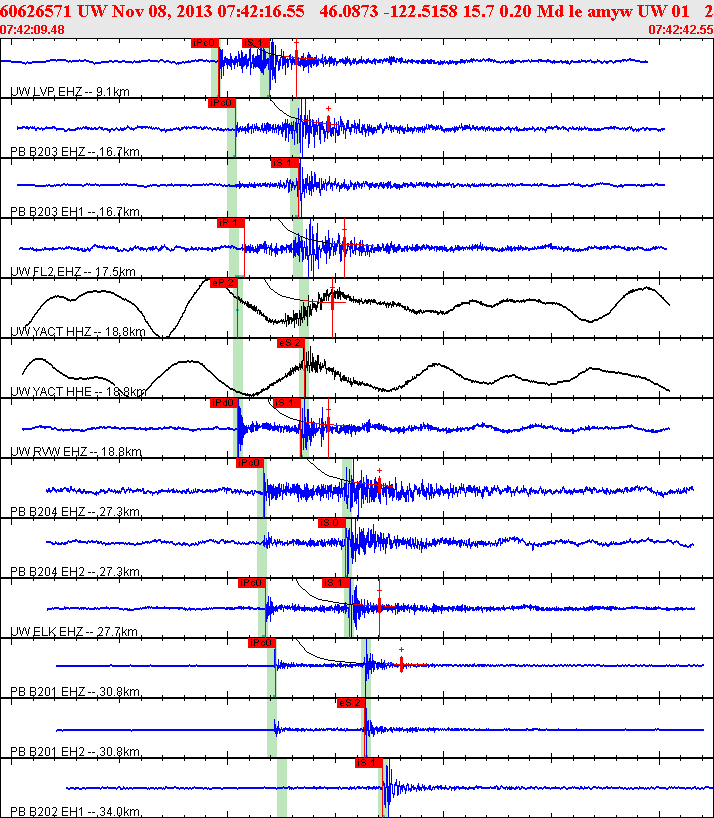Click the 'PB B201 EH2 -- 30.8km' station label
Screen dimensions: 714x818
76,752
